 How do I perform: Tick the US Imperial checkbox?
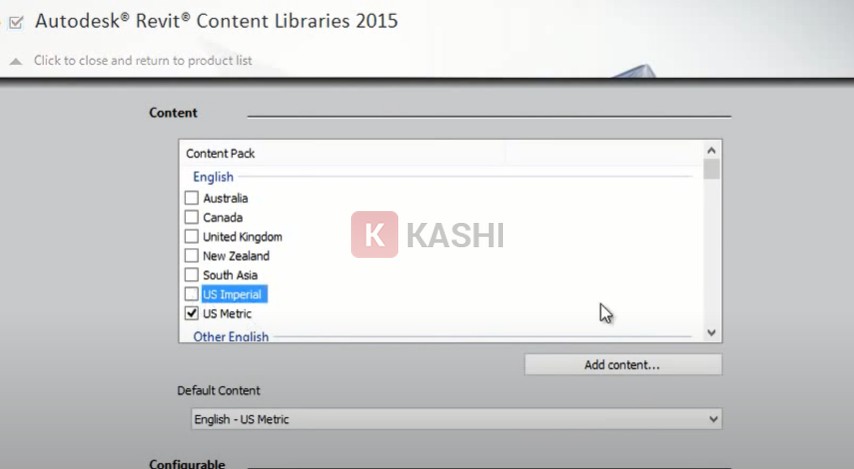[192, 295]
